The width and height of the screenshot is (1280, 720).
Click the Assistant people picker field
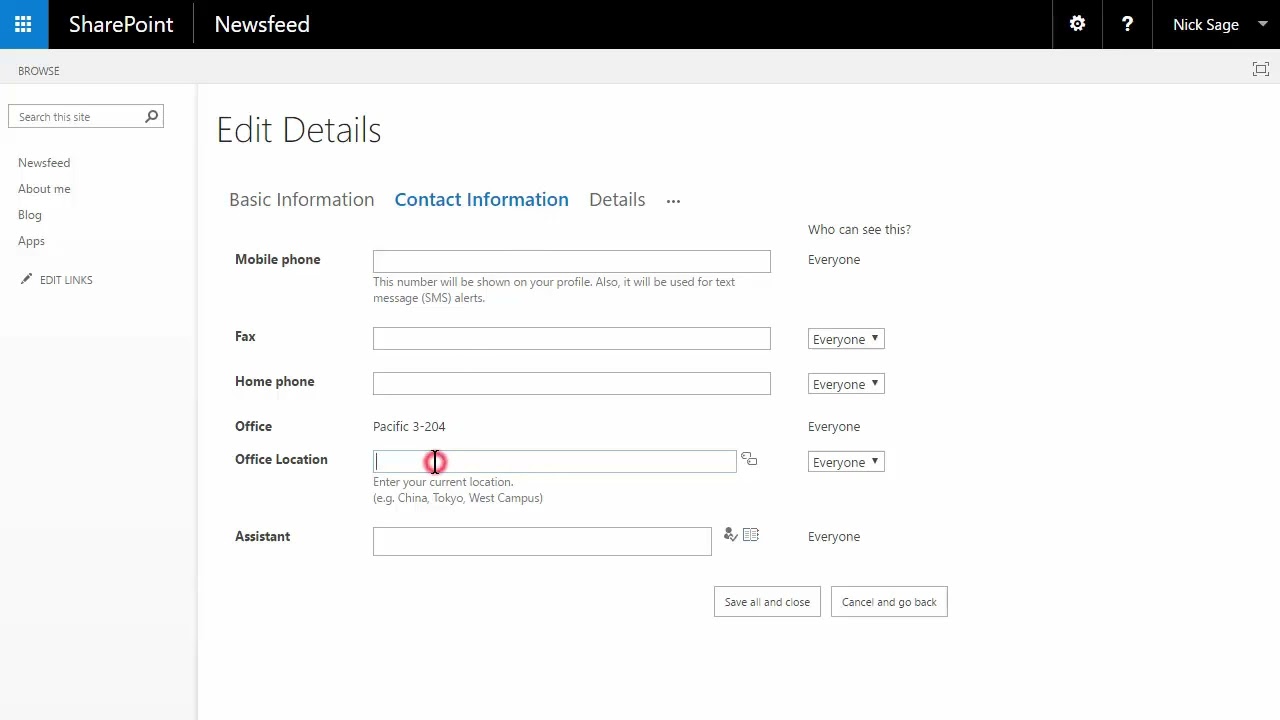tap(542, 541)
